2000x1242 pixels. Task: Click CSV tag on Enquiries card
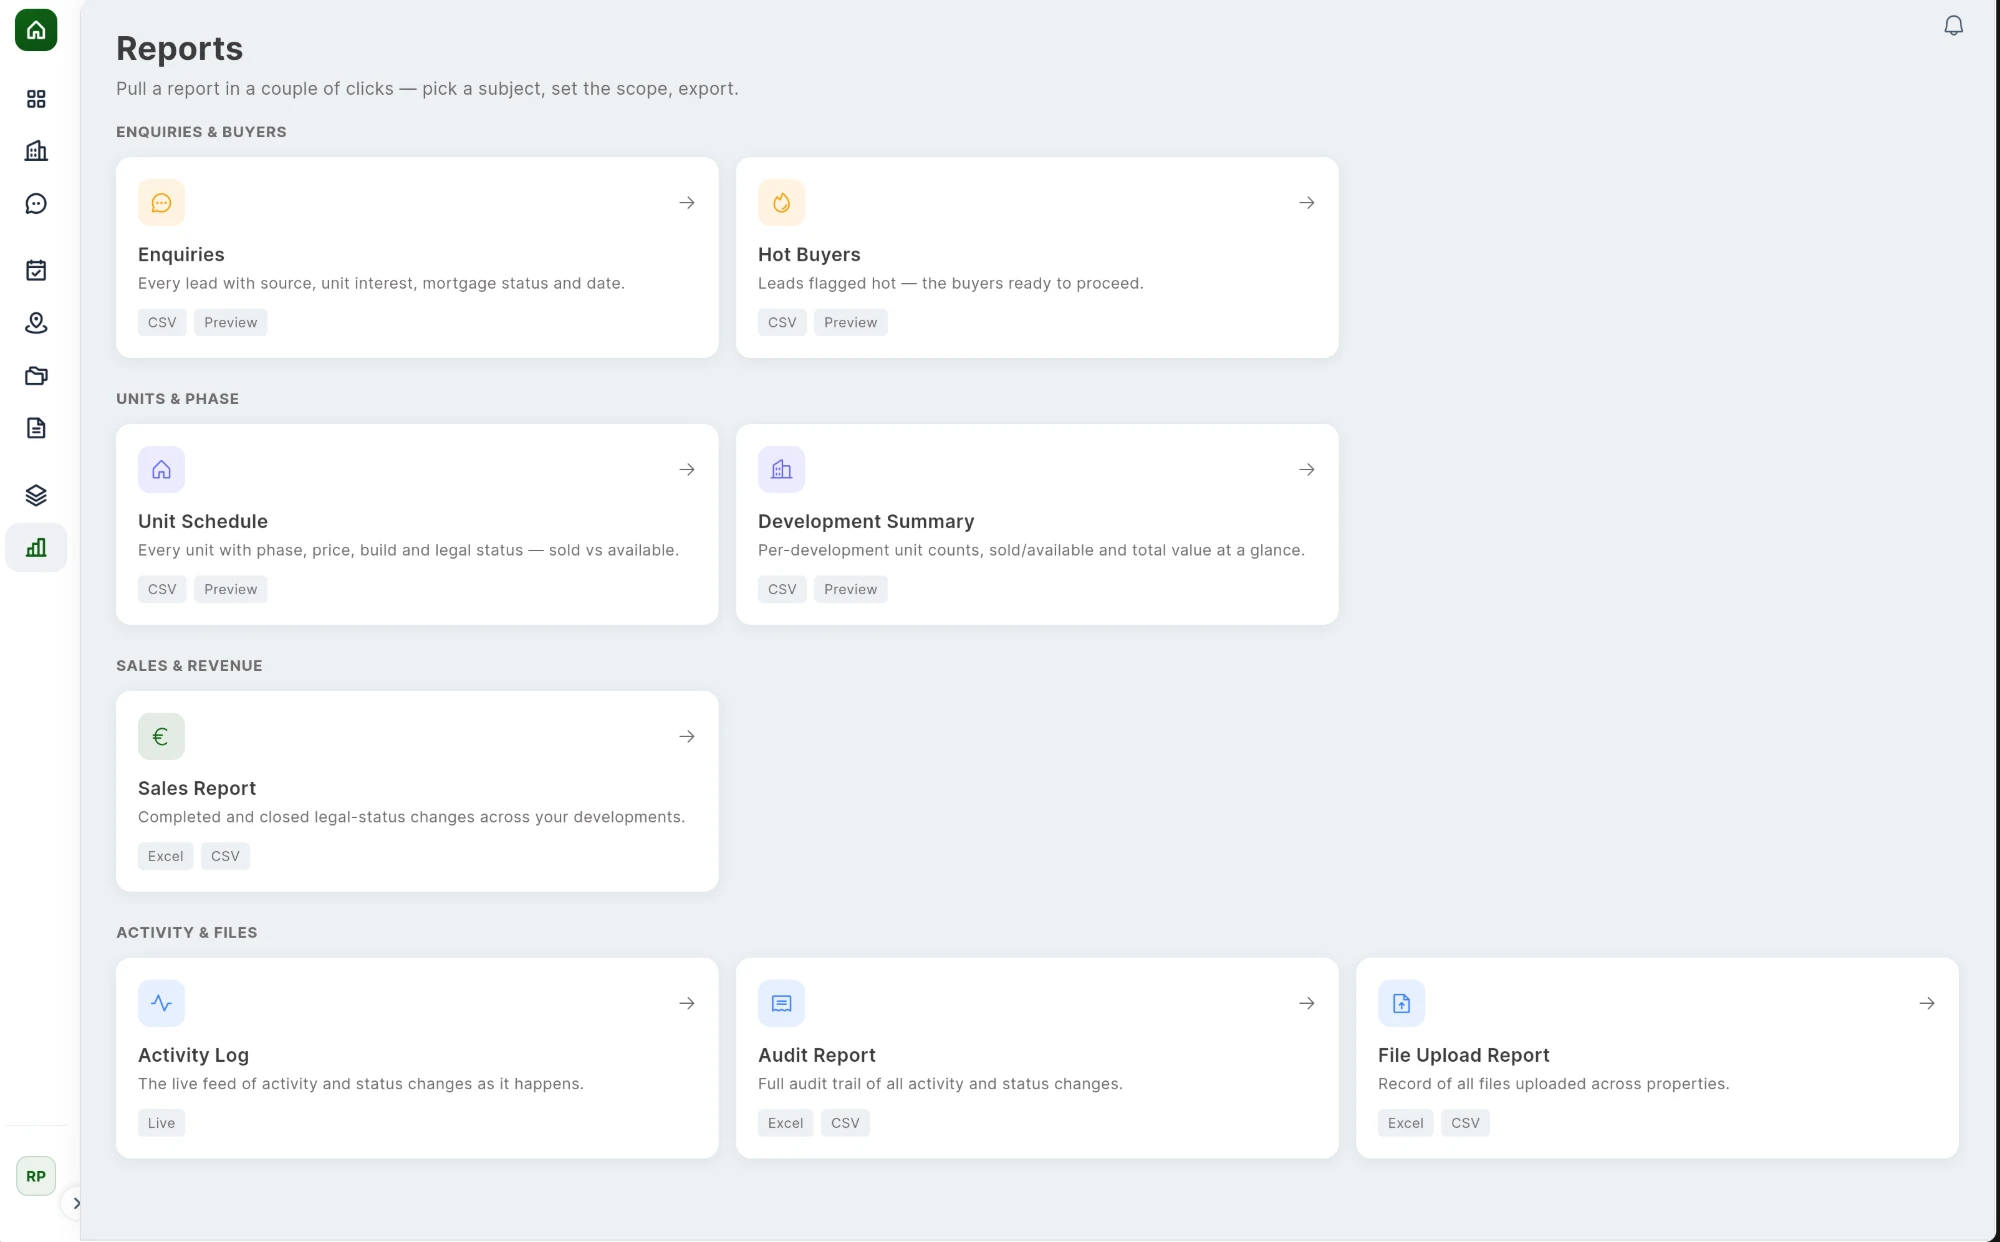[x=162, y=323]
